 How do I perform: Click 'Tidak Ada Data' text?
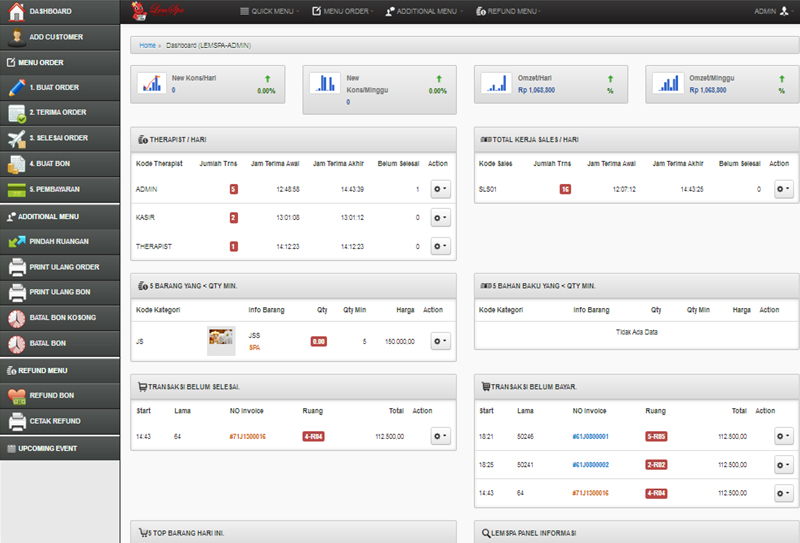(636, 332)
